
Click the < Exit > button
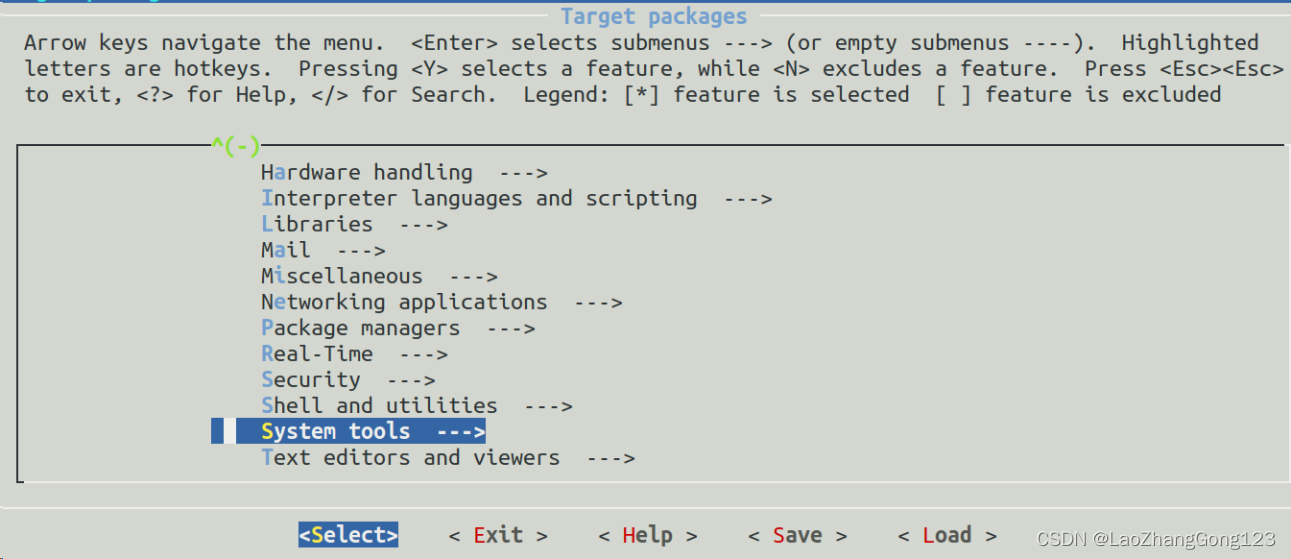click(x=498, y=535)
